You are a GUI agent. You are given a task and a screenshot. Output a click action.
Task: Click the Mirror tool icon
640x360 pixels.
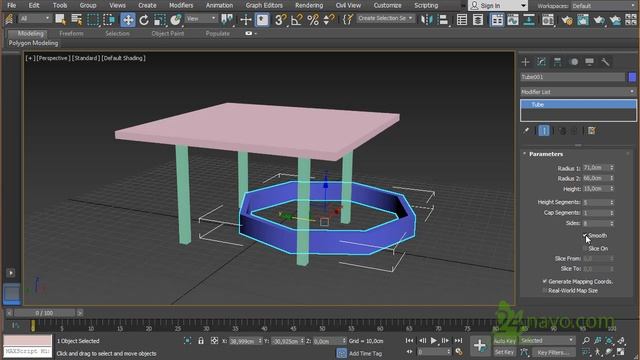(427, 20)
